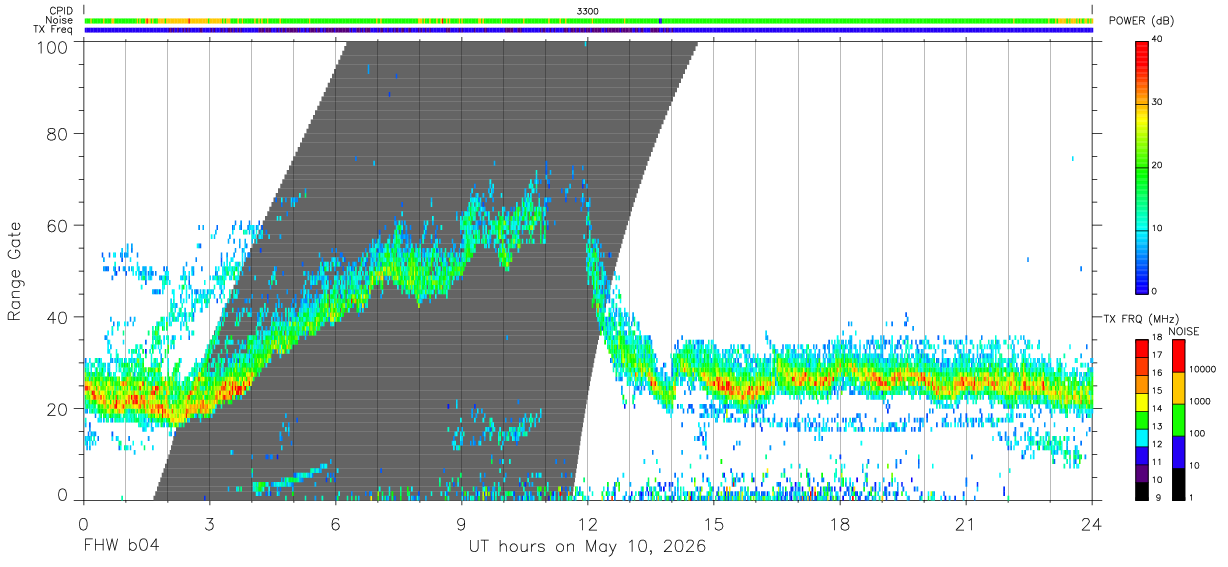Click the 40 tick on the Range Gate axis

point(57,317)
